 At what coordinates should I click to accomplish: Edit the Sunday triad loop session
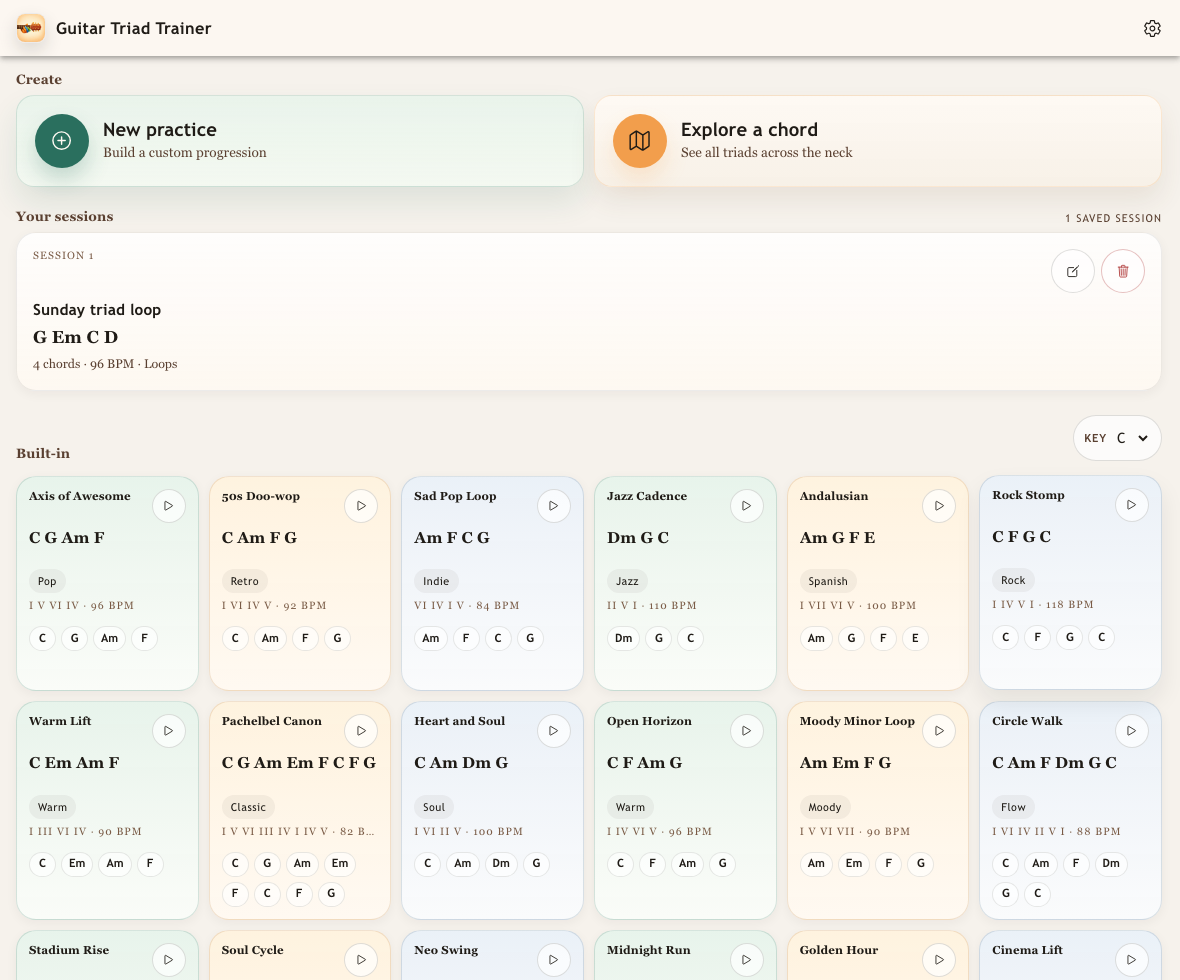(1072, 271)
